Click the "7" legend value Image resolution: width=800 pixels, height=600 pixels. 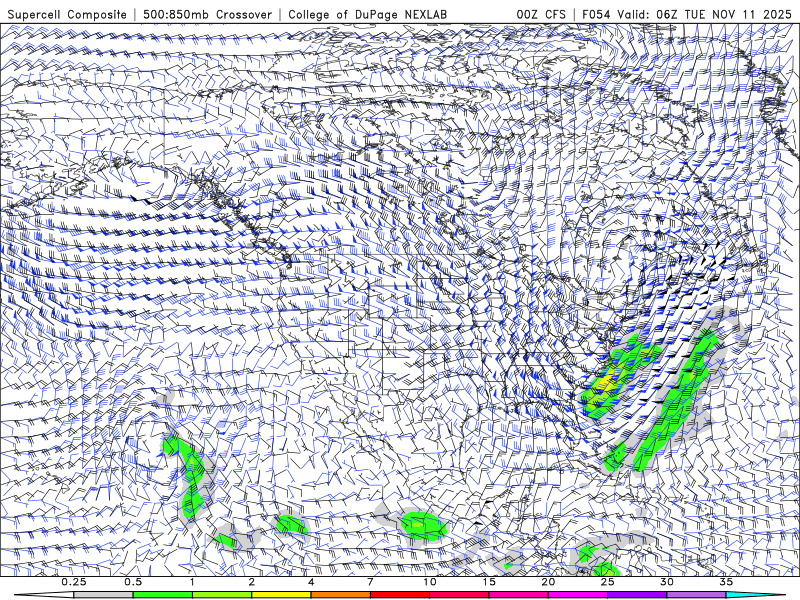pyautogui.click(x=370, y=582)
